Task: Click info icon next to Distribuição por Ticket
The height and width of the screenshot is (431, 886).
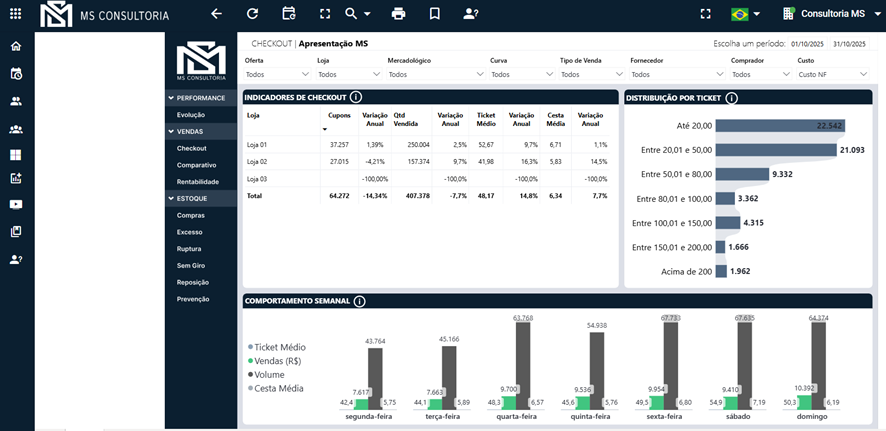Action: pyautogui.click(x=731, y=98)
